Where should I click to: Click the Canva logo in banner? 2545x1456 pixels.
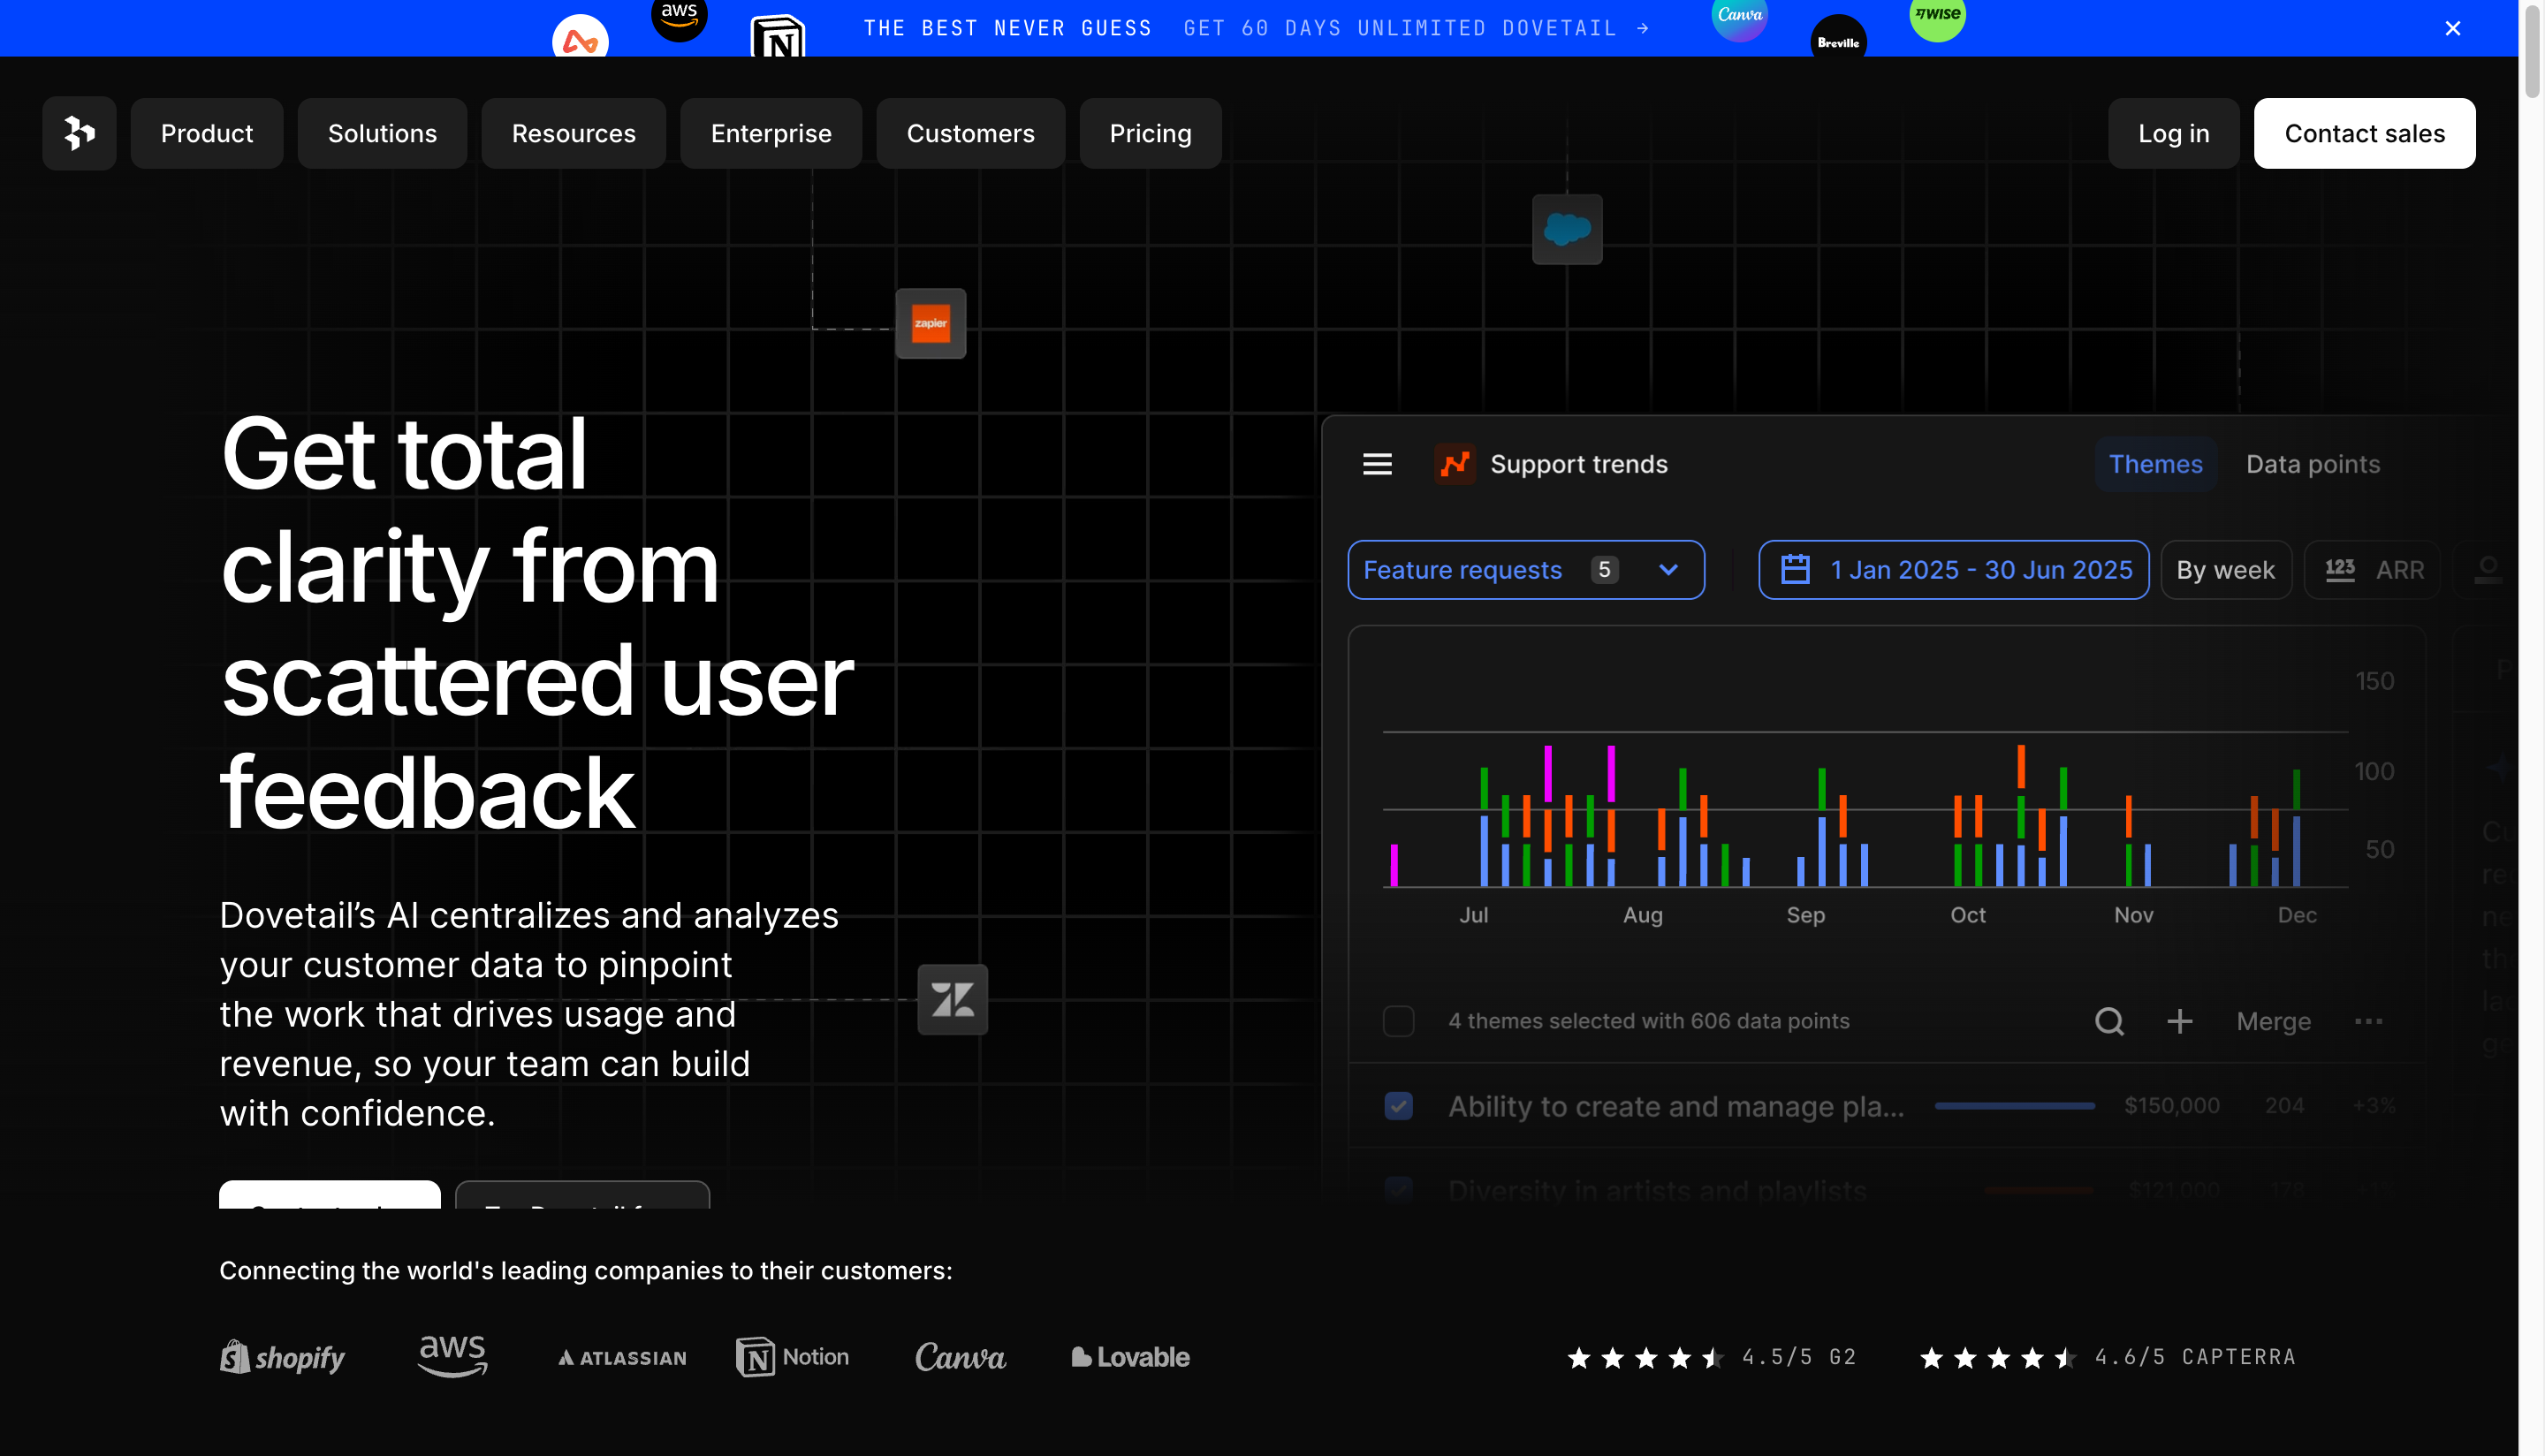pos(1739,17)
